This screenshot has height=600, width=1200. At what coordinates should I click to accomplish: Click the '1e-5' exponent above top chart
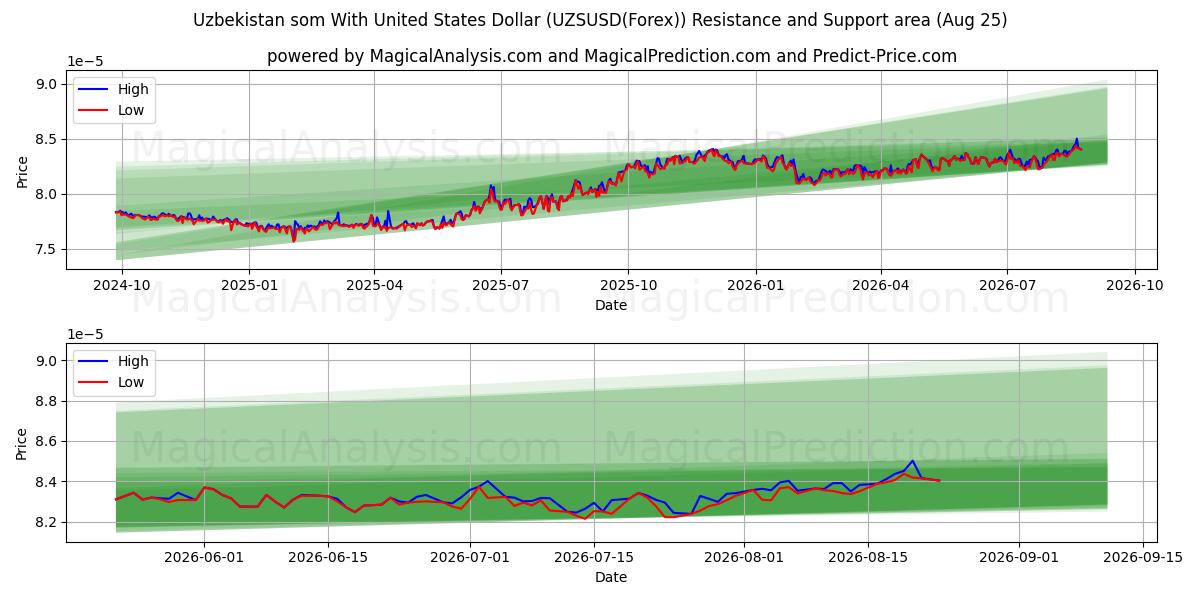click(84, 62)
